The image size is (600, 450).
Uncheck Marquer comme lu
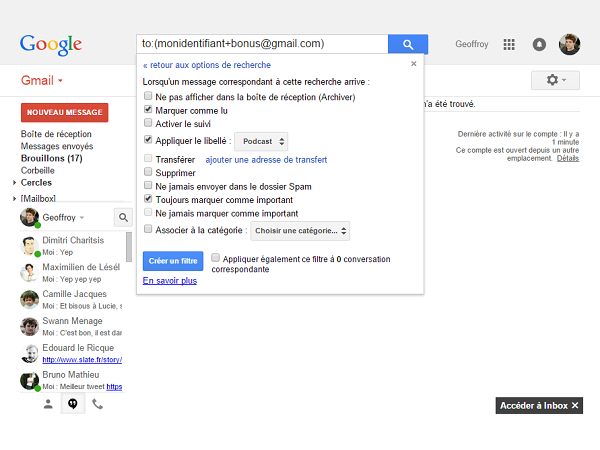pyautogui.click(x=148, y=109)
